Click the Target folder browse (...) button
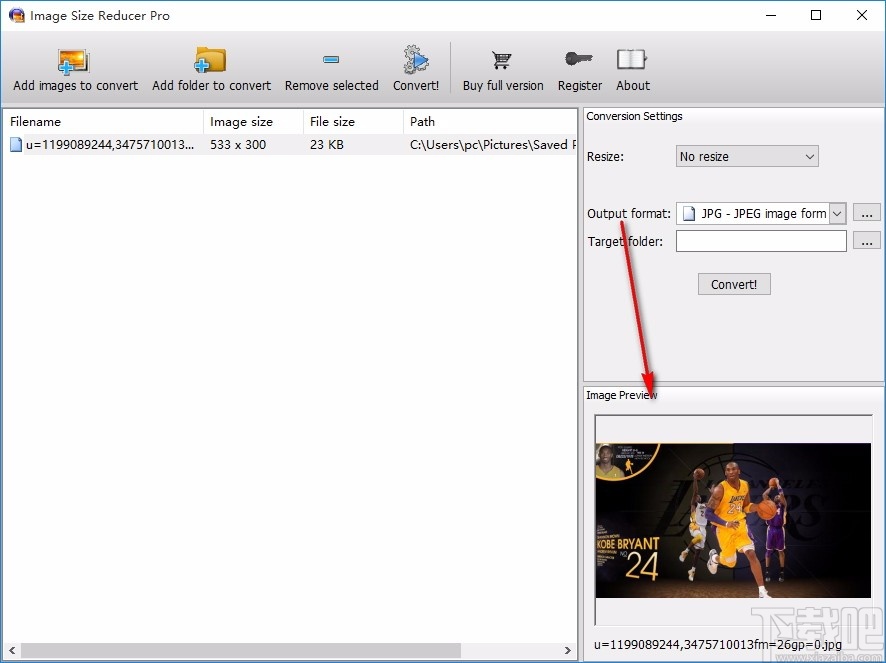The height and width of the screenshot is (663, 886). tap(866, 241)
